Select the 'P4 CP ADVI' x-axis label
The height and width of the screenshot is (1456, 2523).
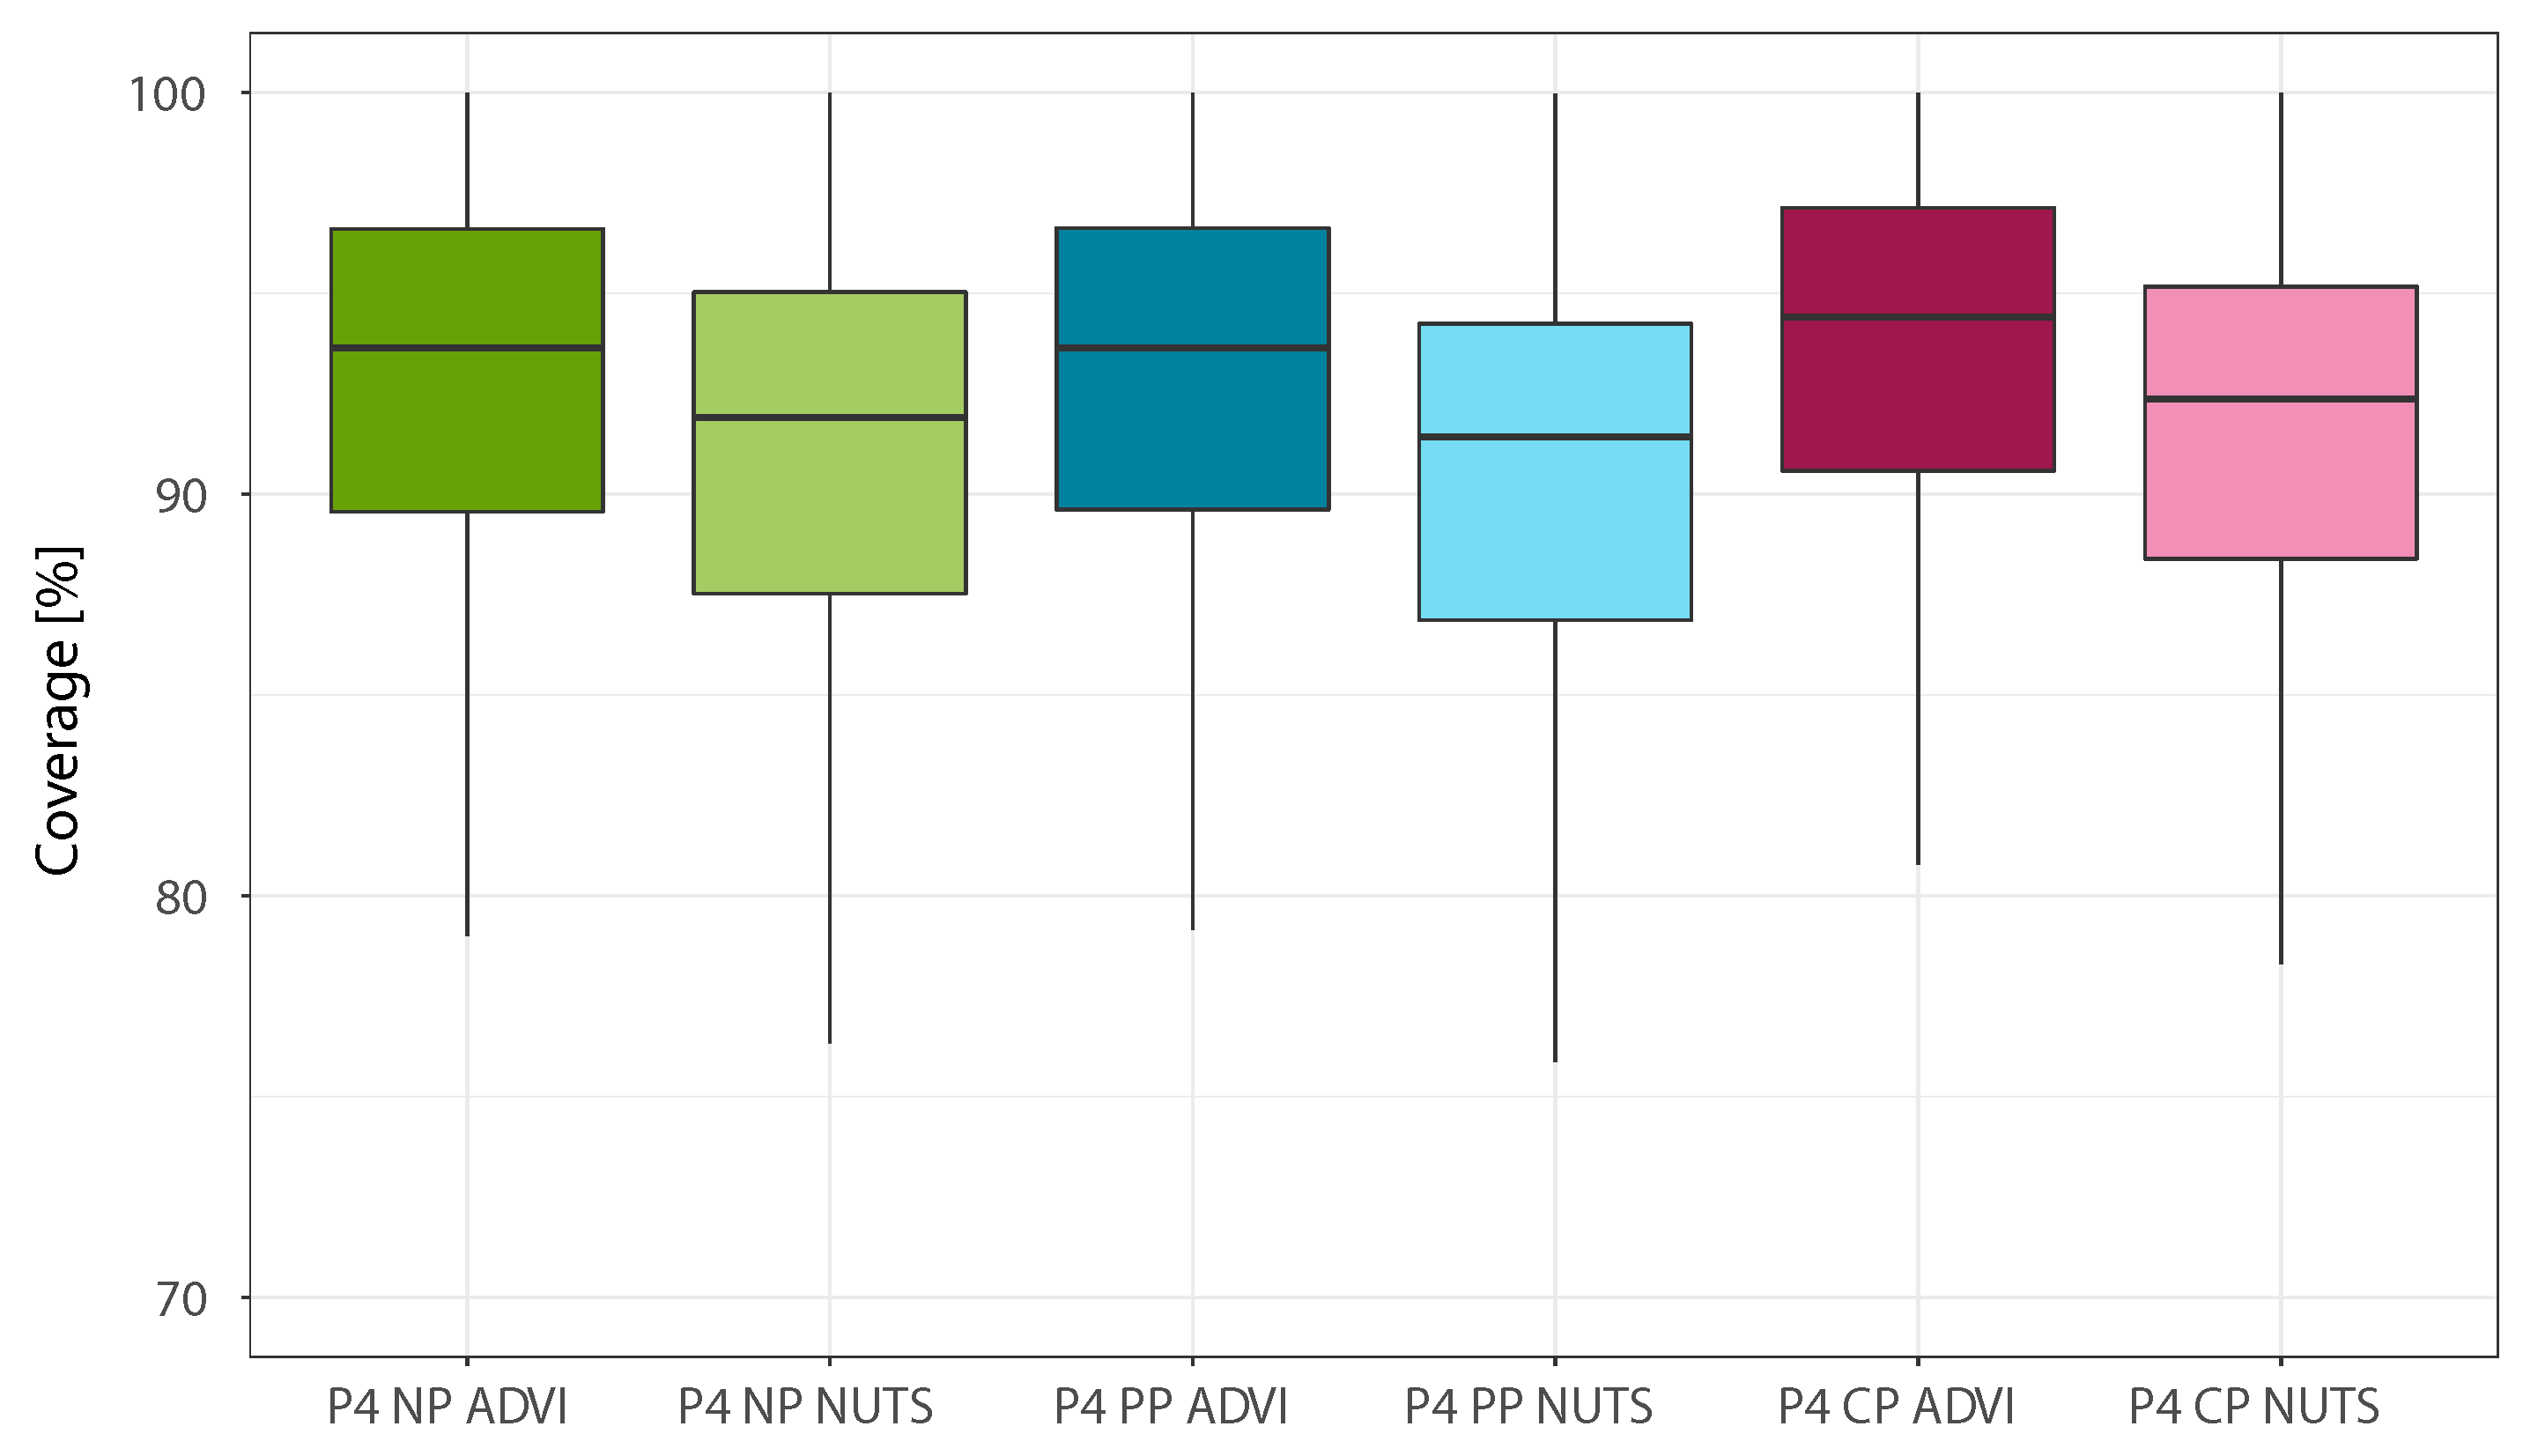[x=1896, y=1406]
